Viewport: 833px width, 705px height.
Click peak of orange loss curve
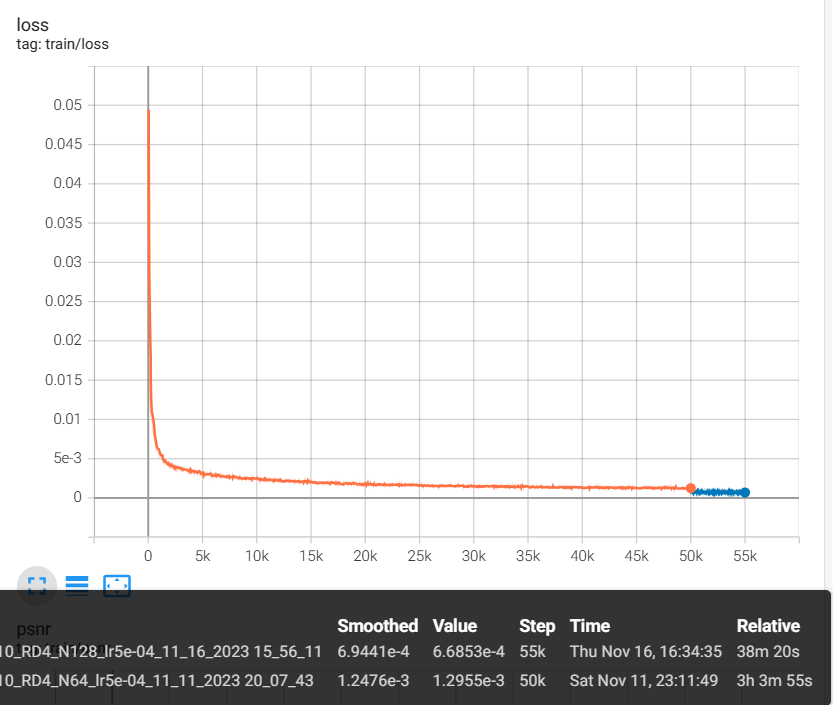click(x=148, y=110)
